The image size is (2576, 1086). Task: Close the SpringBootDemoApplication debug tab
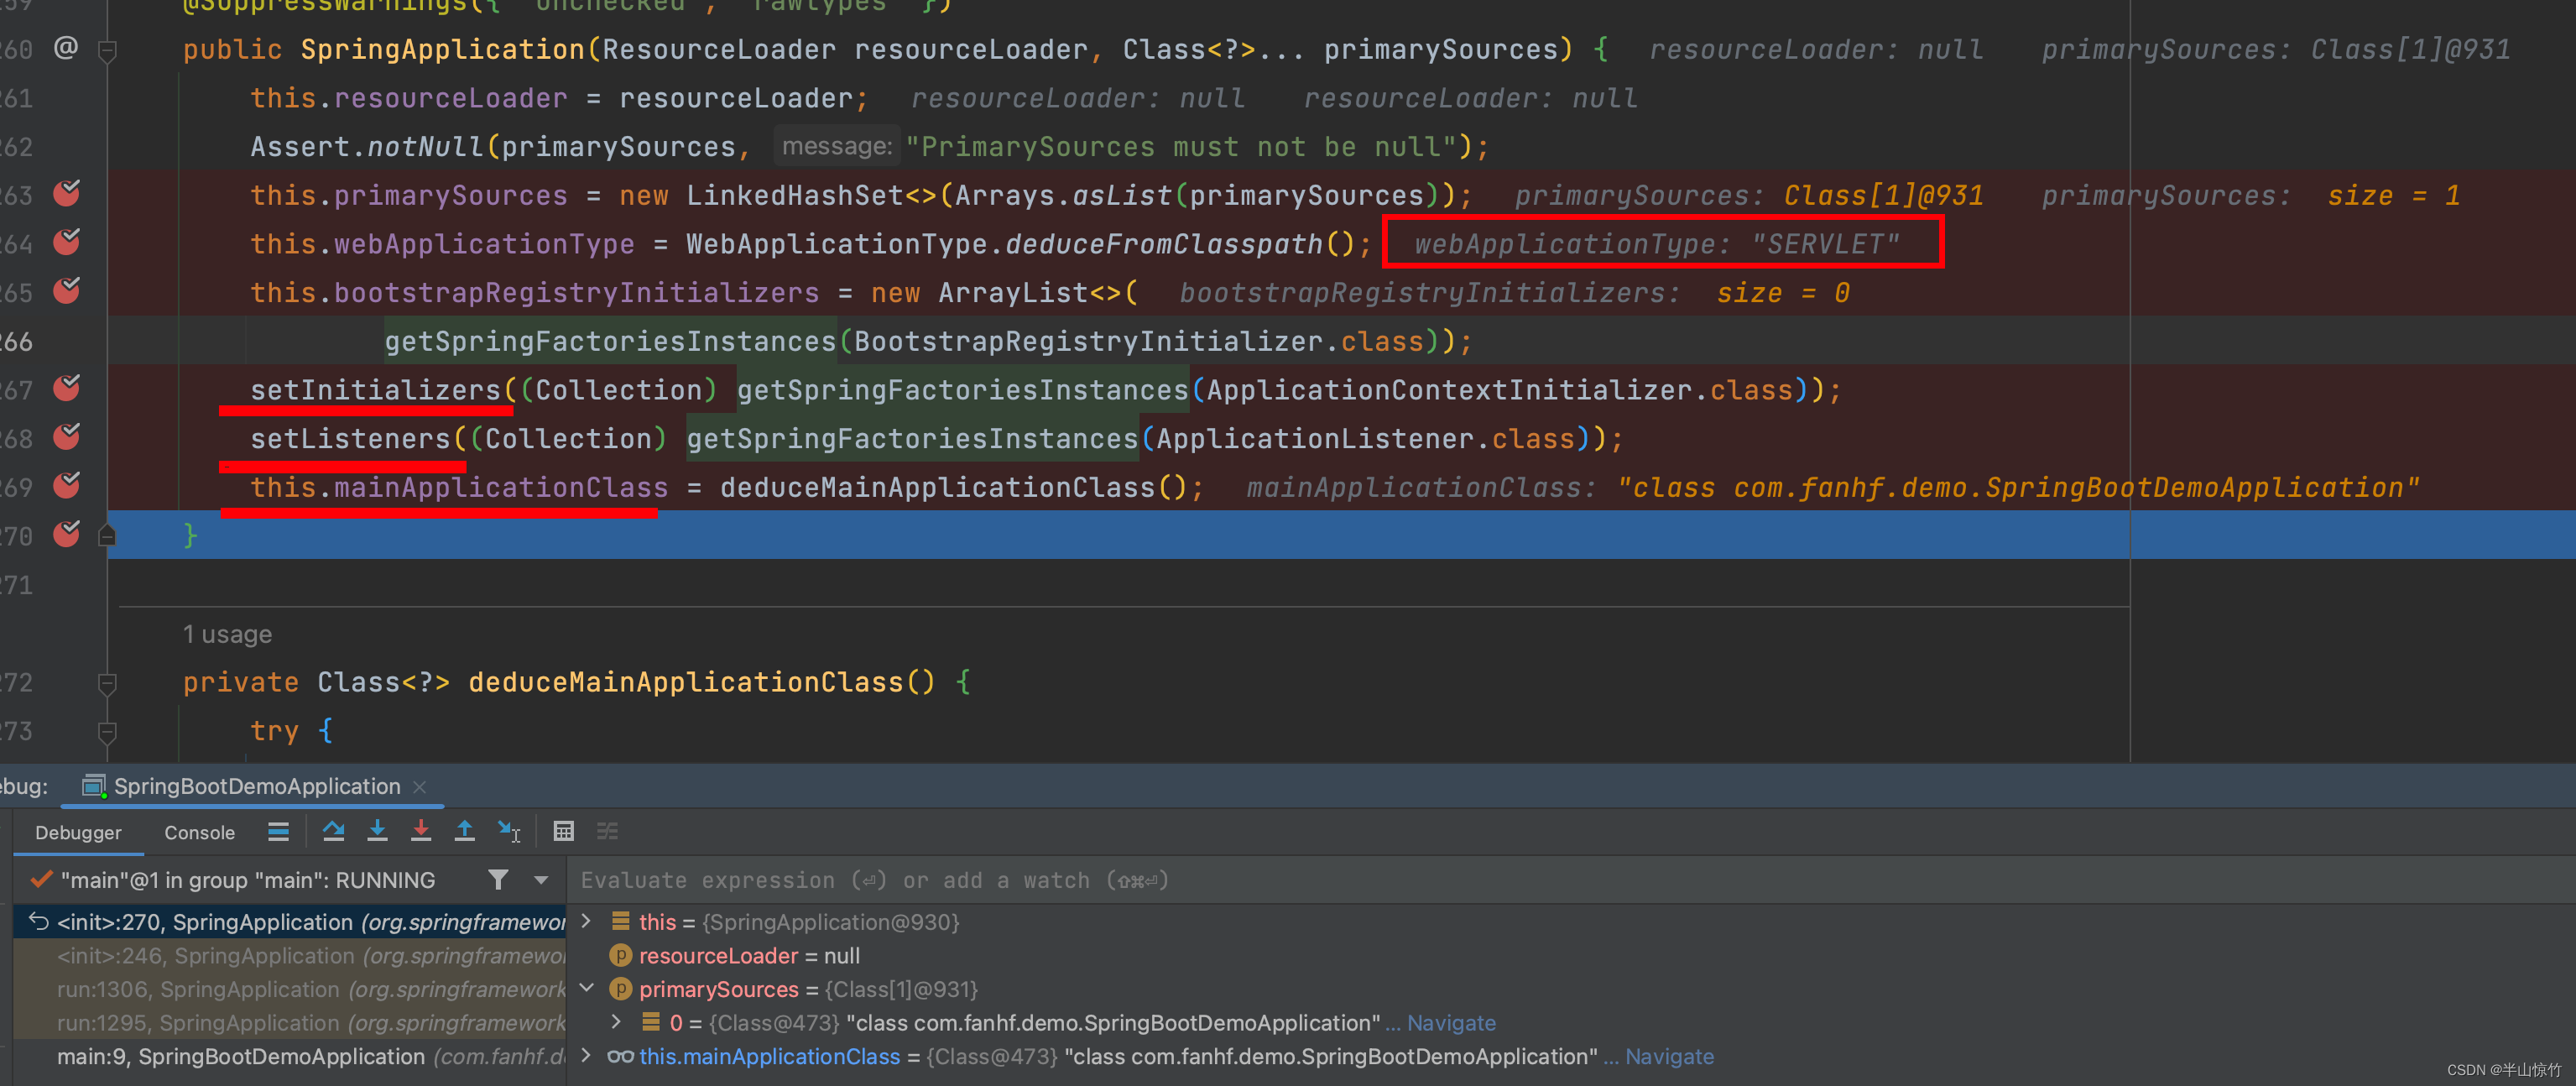coord(420,787)
